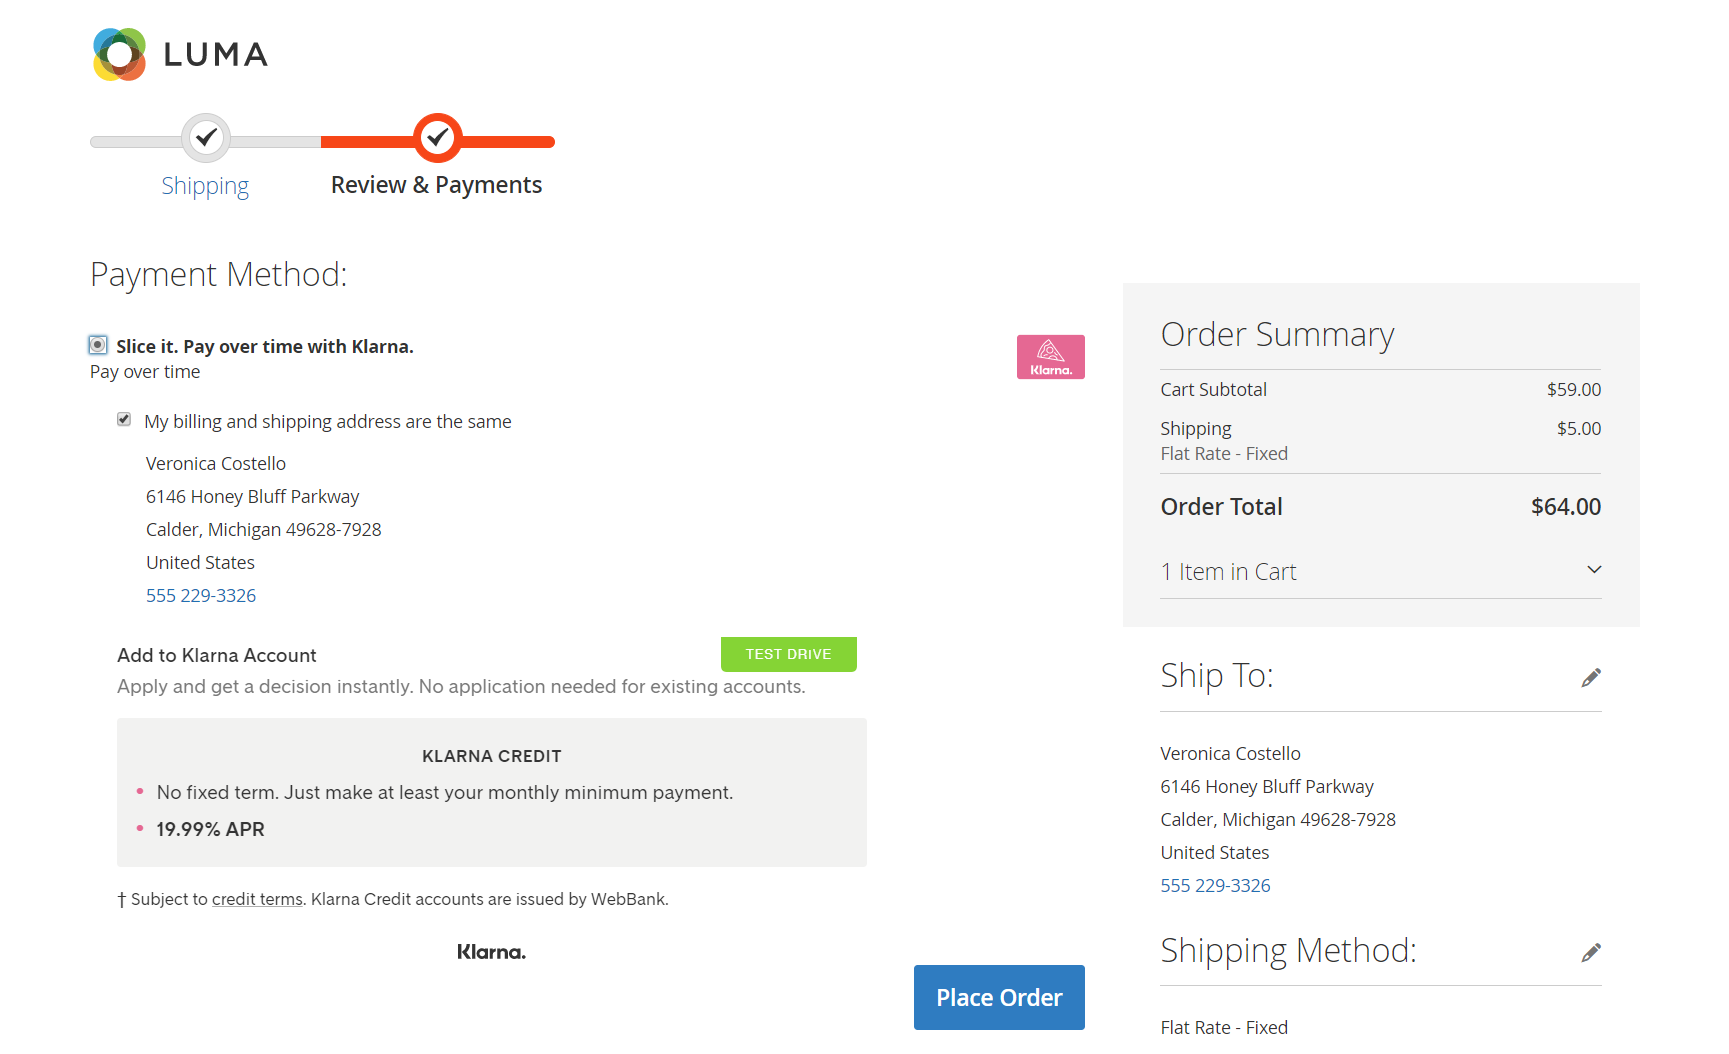Click the Cart Subtotal value $59.00
The image size is (1729, 1054).
coord(1574,389)
